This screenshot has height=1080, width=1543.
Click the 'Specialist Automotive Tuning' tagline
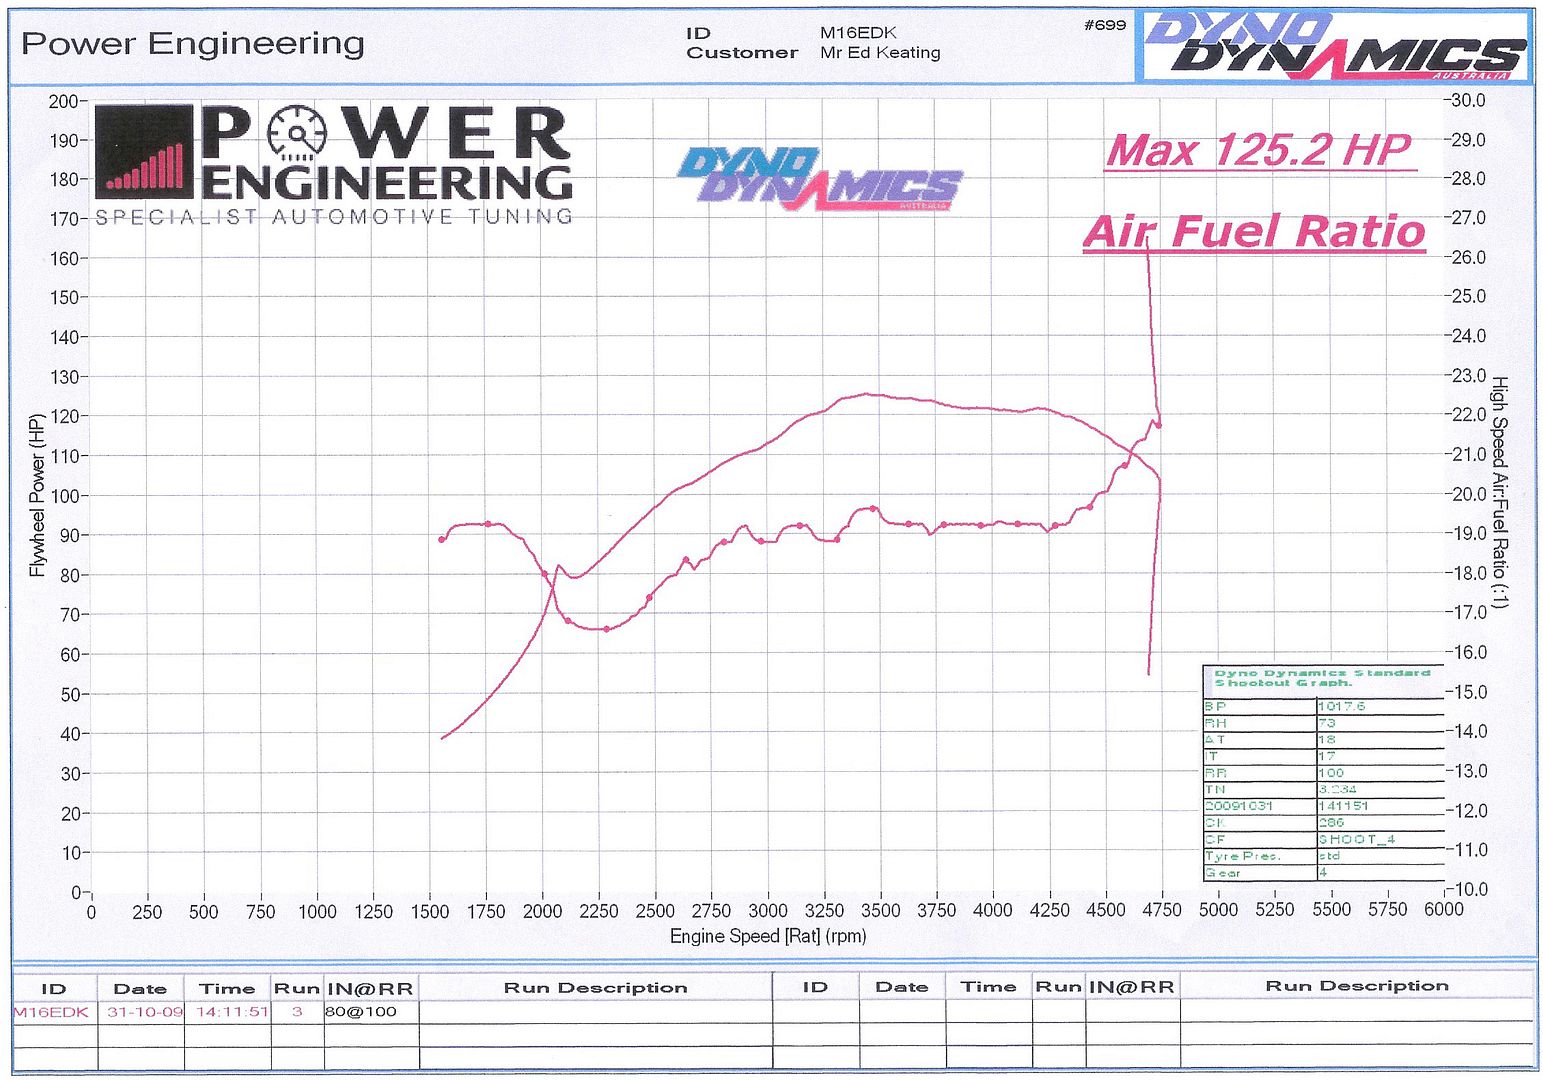coord(334,217)
